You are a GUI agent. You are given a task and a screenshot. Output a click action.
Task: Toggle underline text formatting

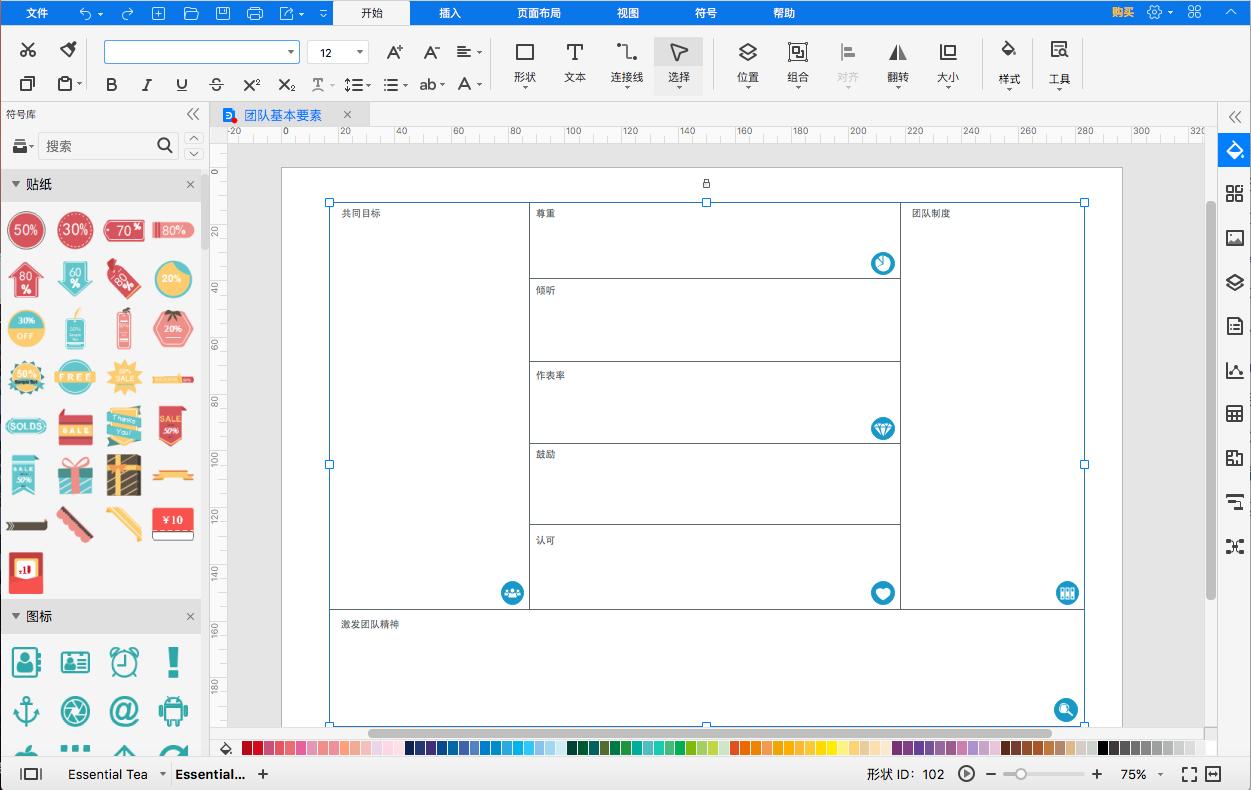pyautogui.click(x=181, y=85)
